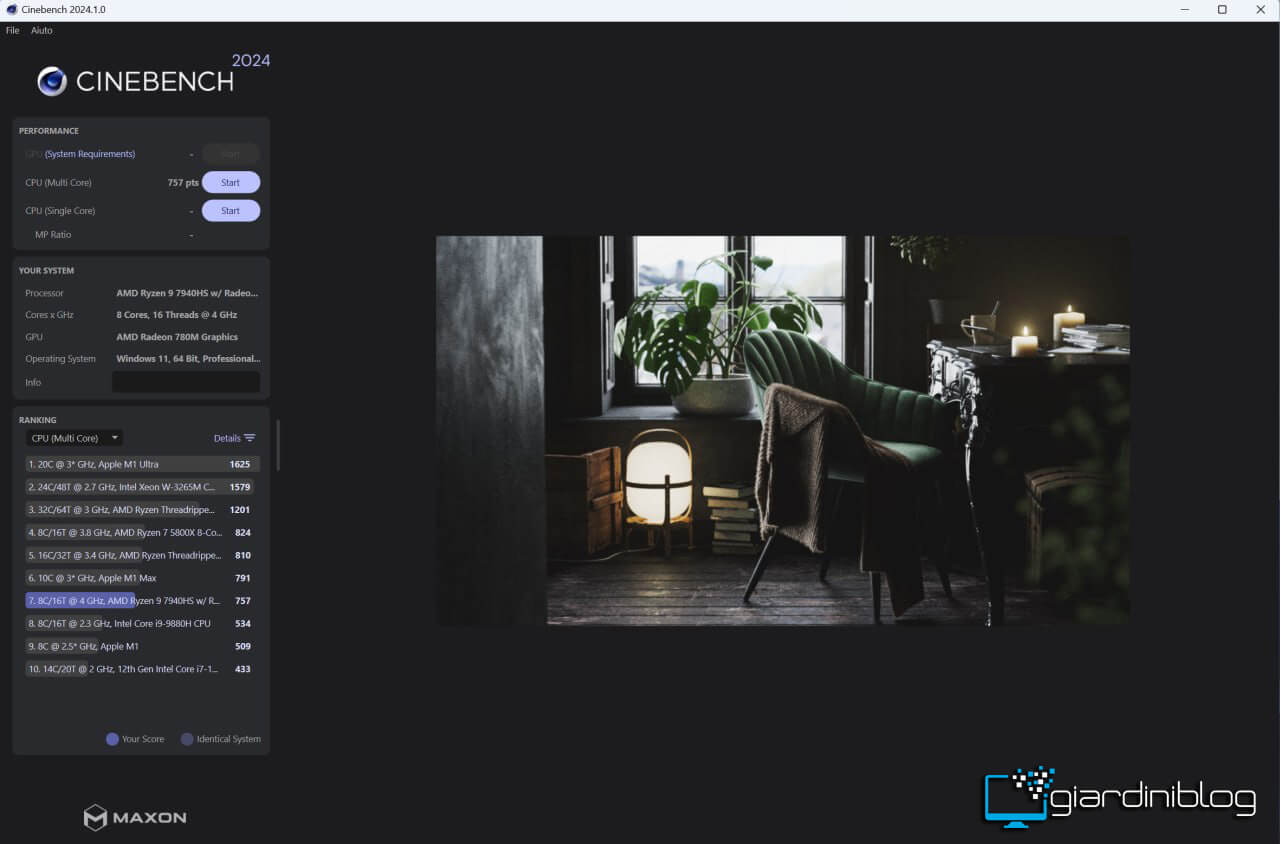This screenshot has height=844, width=1280.
Task: Select ranking row Apple M1 Max
Action: click(142, 578)
